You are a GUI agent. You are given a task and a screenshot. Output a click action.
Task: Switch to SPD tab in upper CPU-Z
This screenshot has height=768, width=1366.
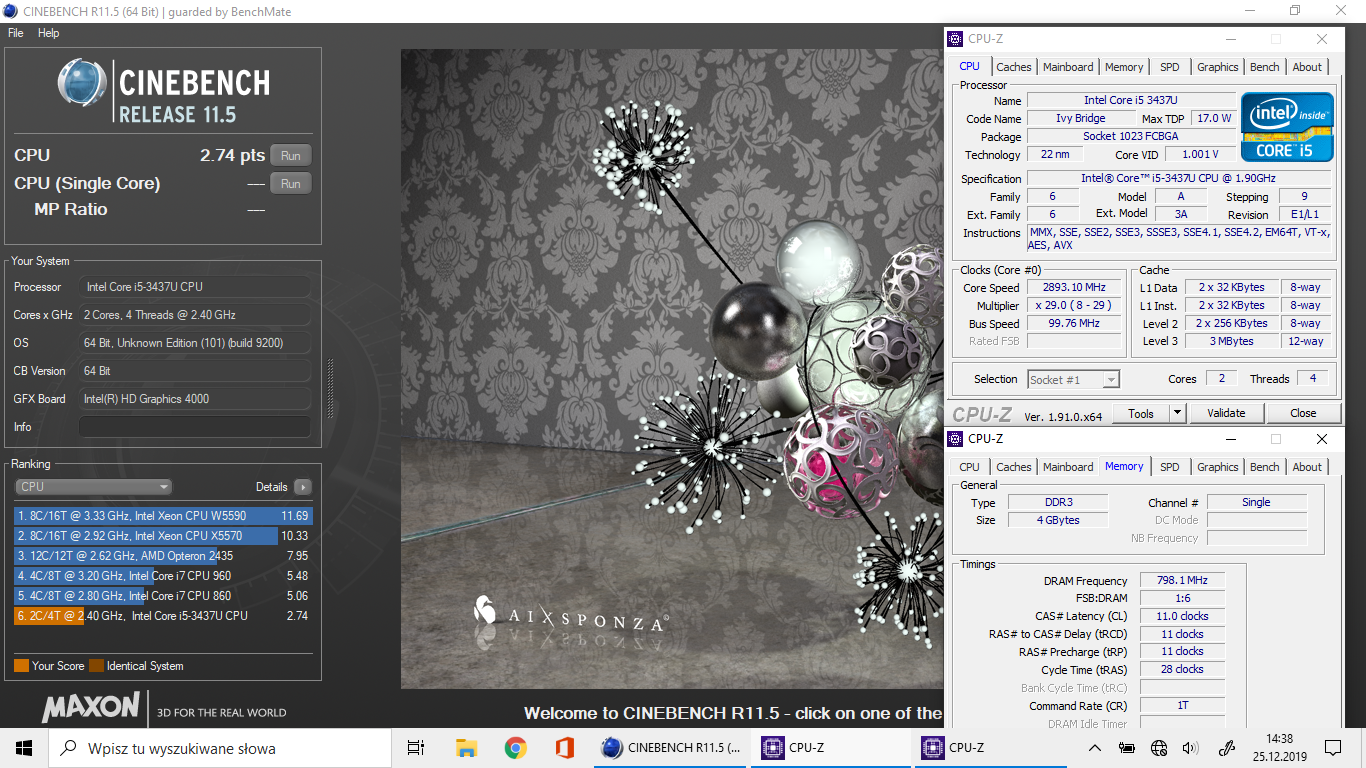(x=1169, y=67)
